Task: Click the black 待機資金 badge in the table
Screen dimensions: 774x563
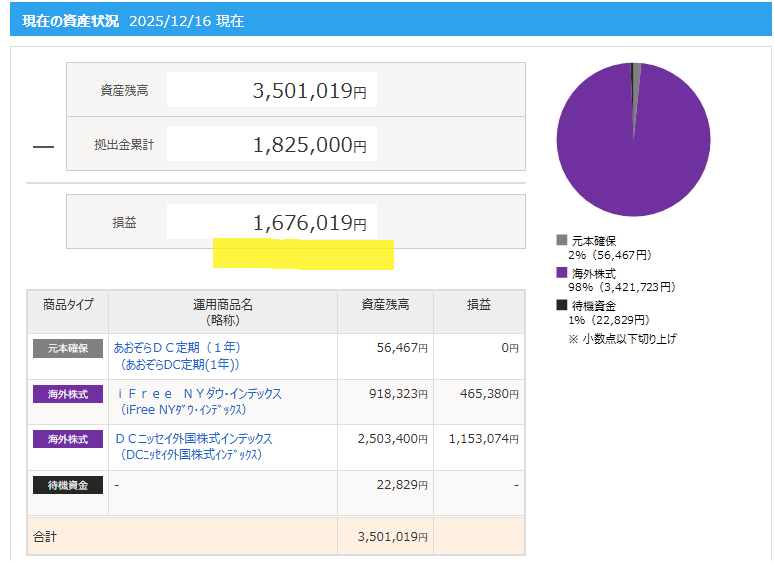Action: [68, 485]
